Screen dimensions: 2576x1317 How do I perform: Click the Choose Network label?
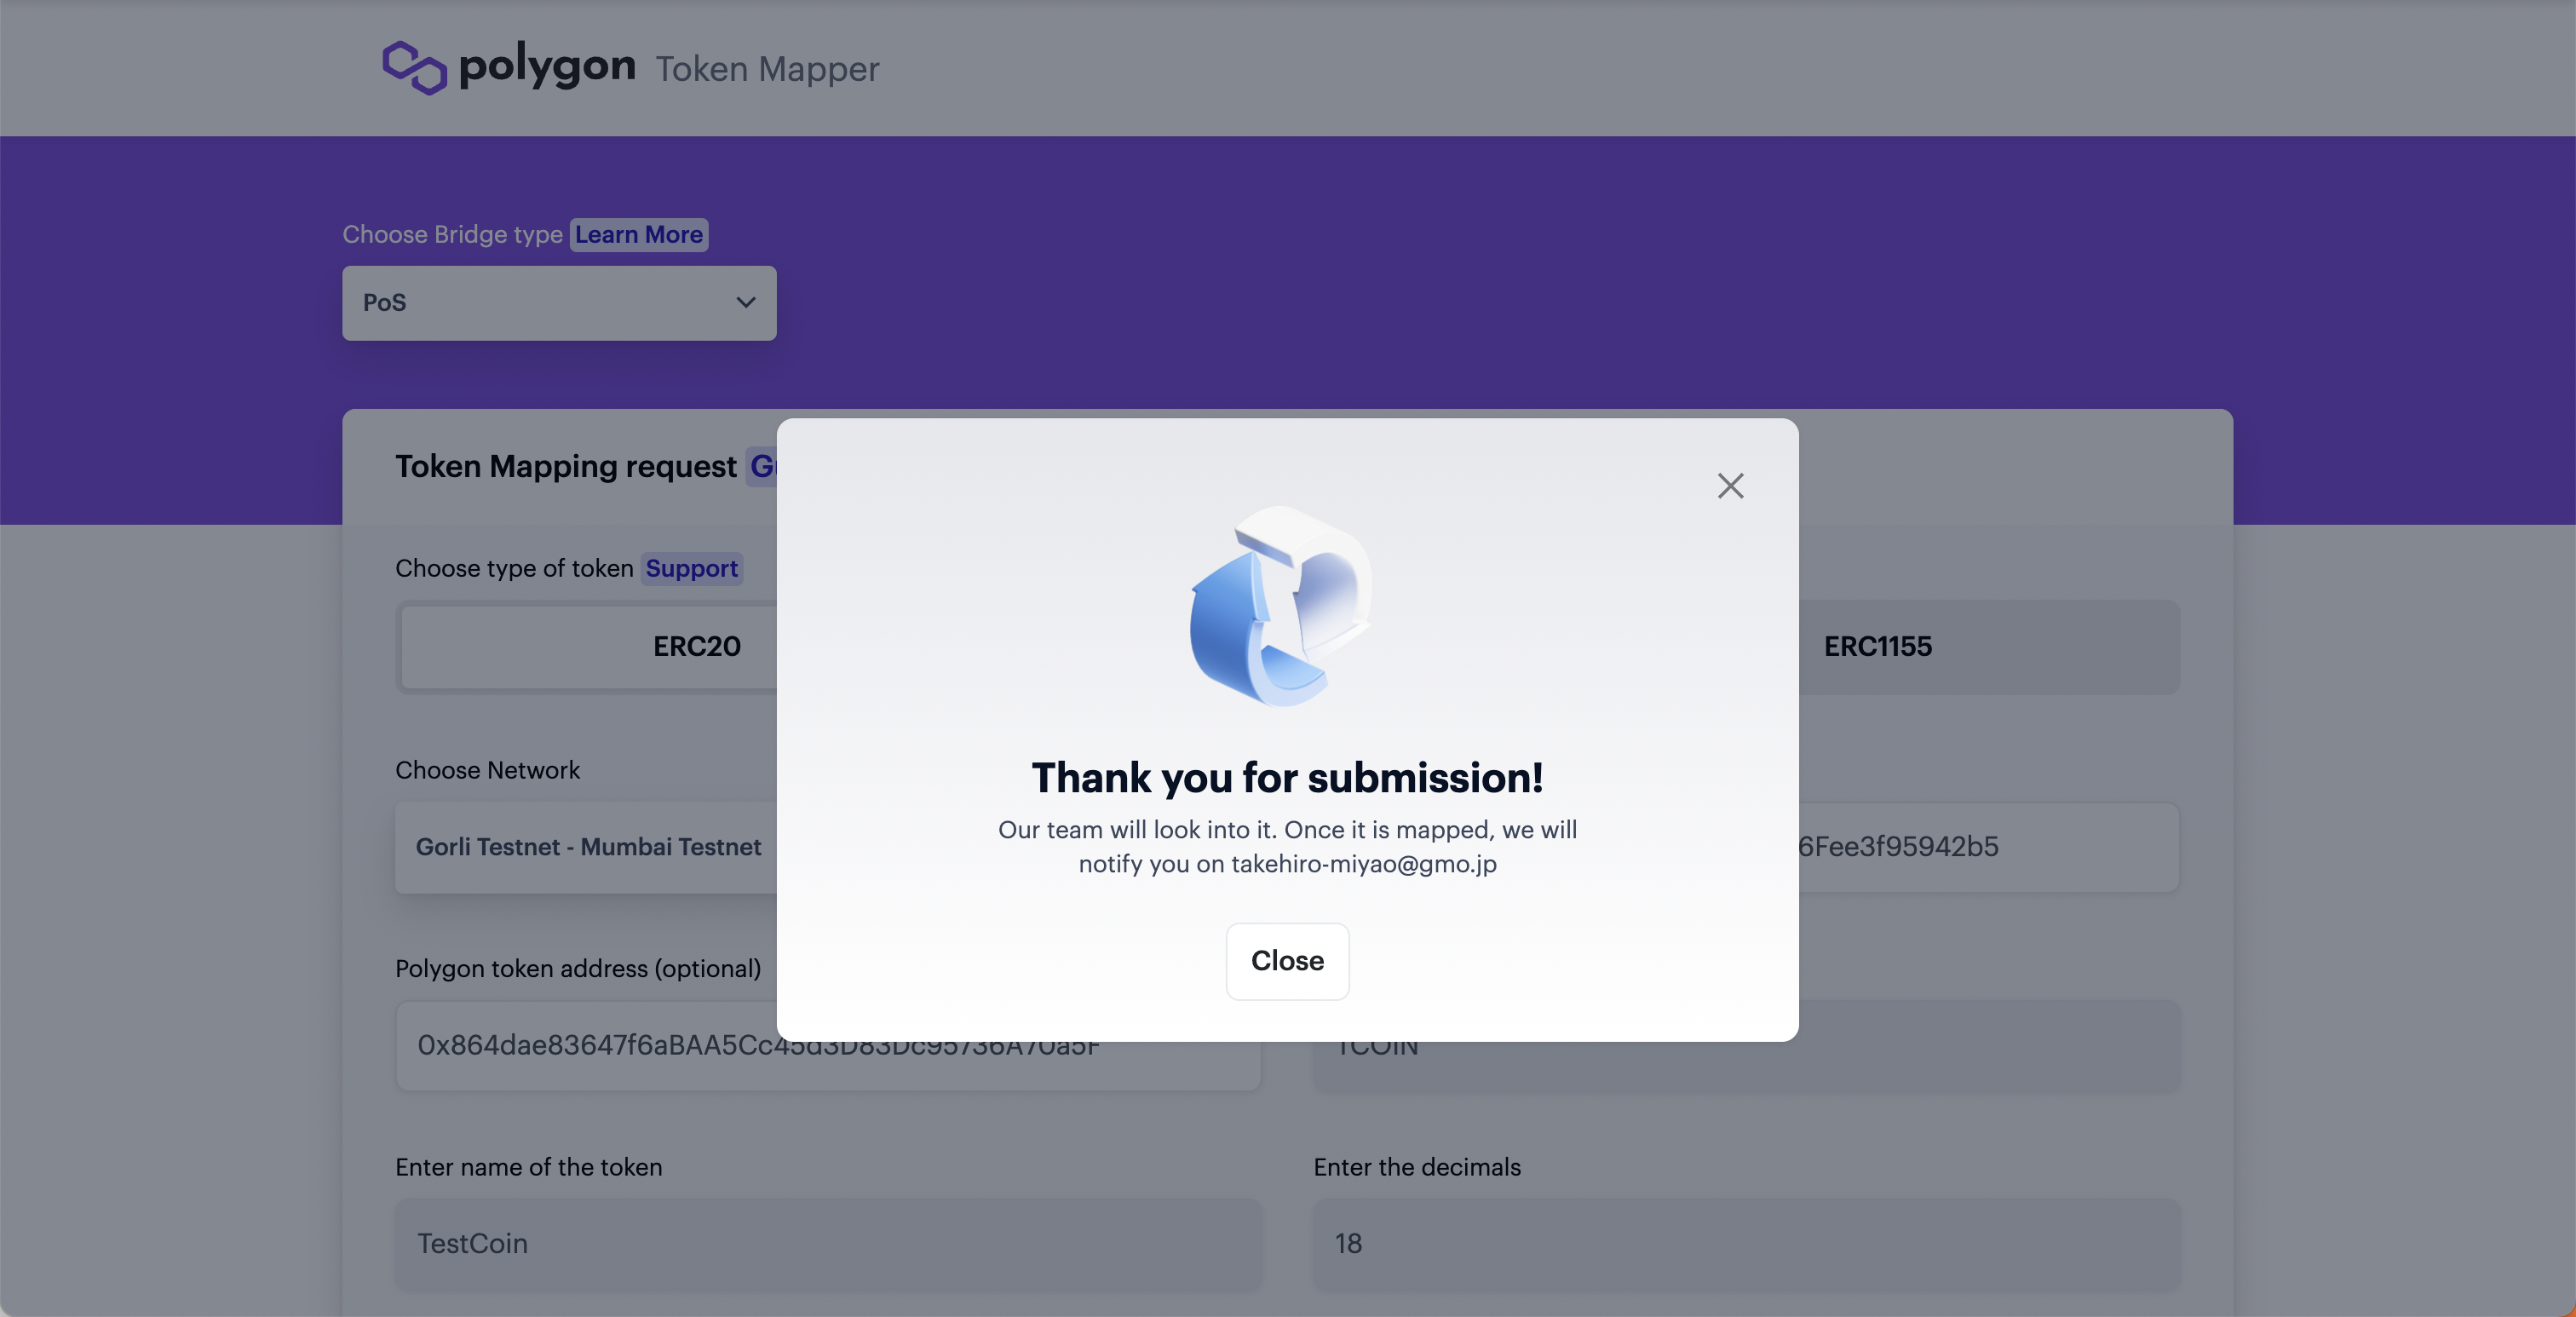tap(487, 770)
